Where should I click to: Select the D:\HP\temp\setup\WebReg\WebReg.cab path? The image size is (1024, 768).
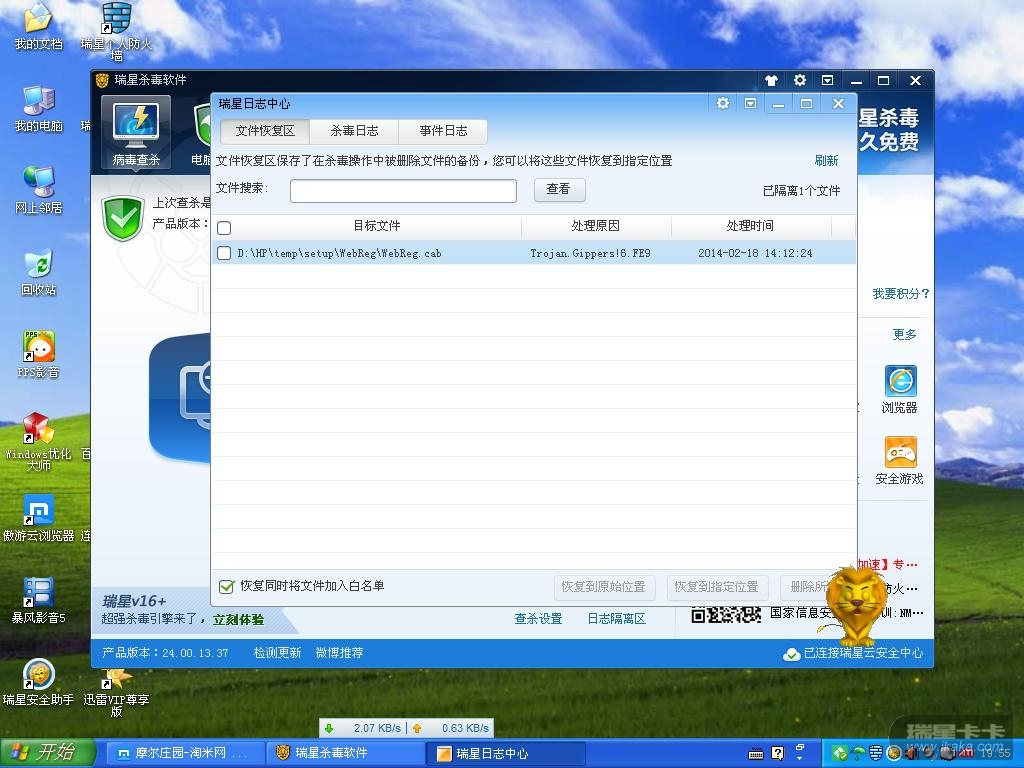coord(339,253)
